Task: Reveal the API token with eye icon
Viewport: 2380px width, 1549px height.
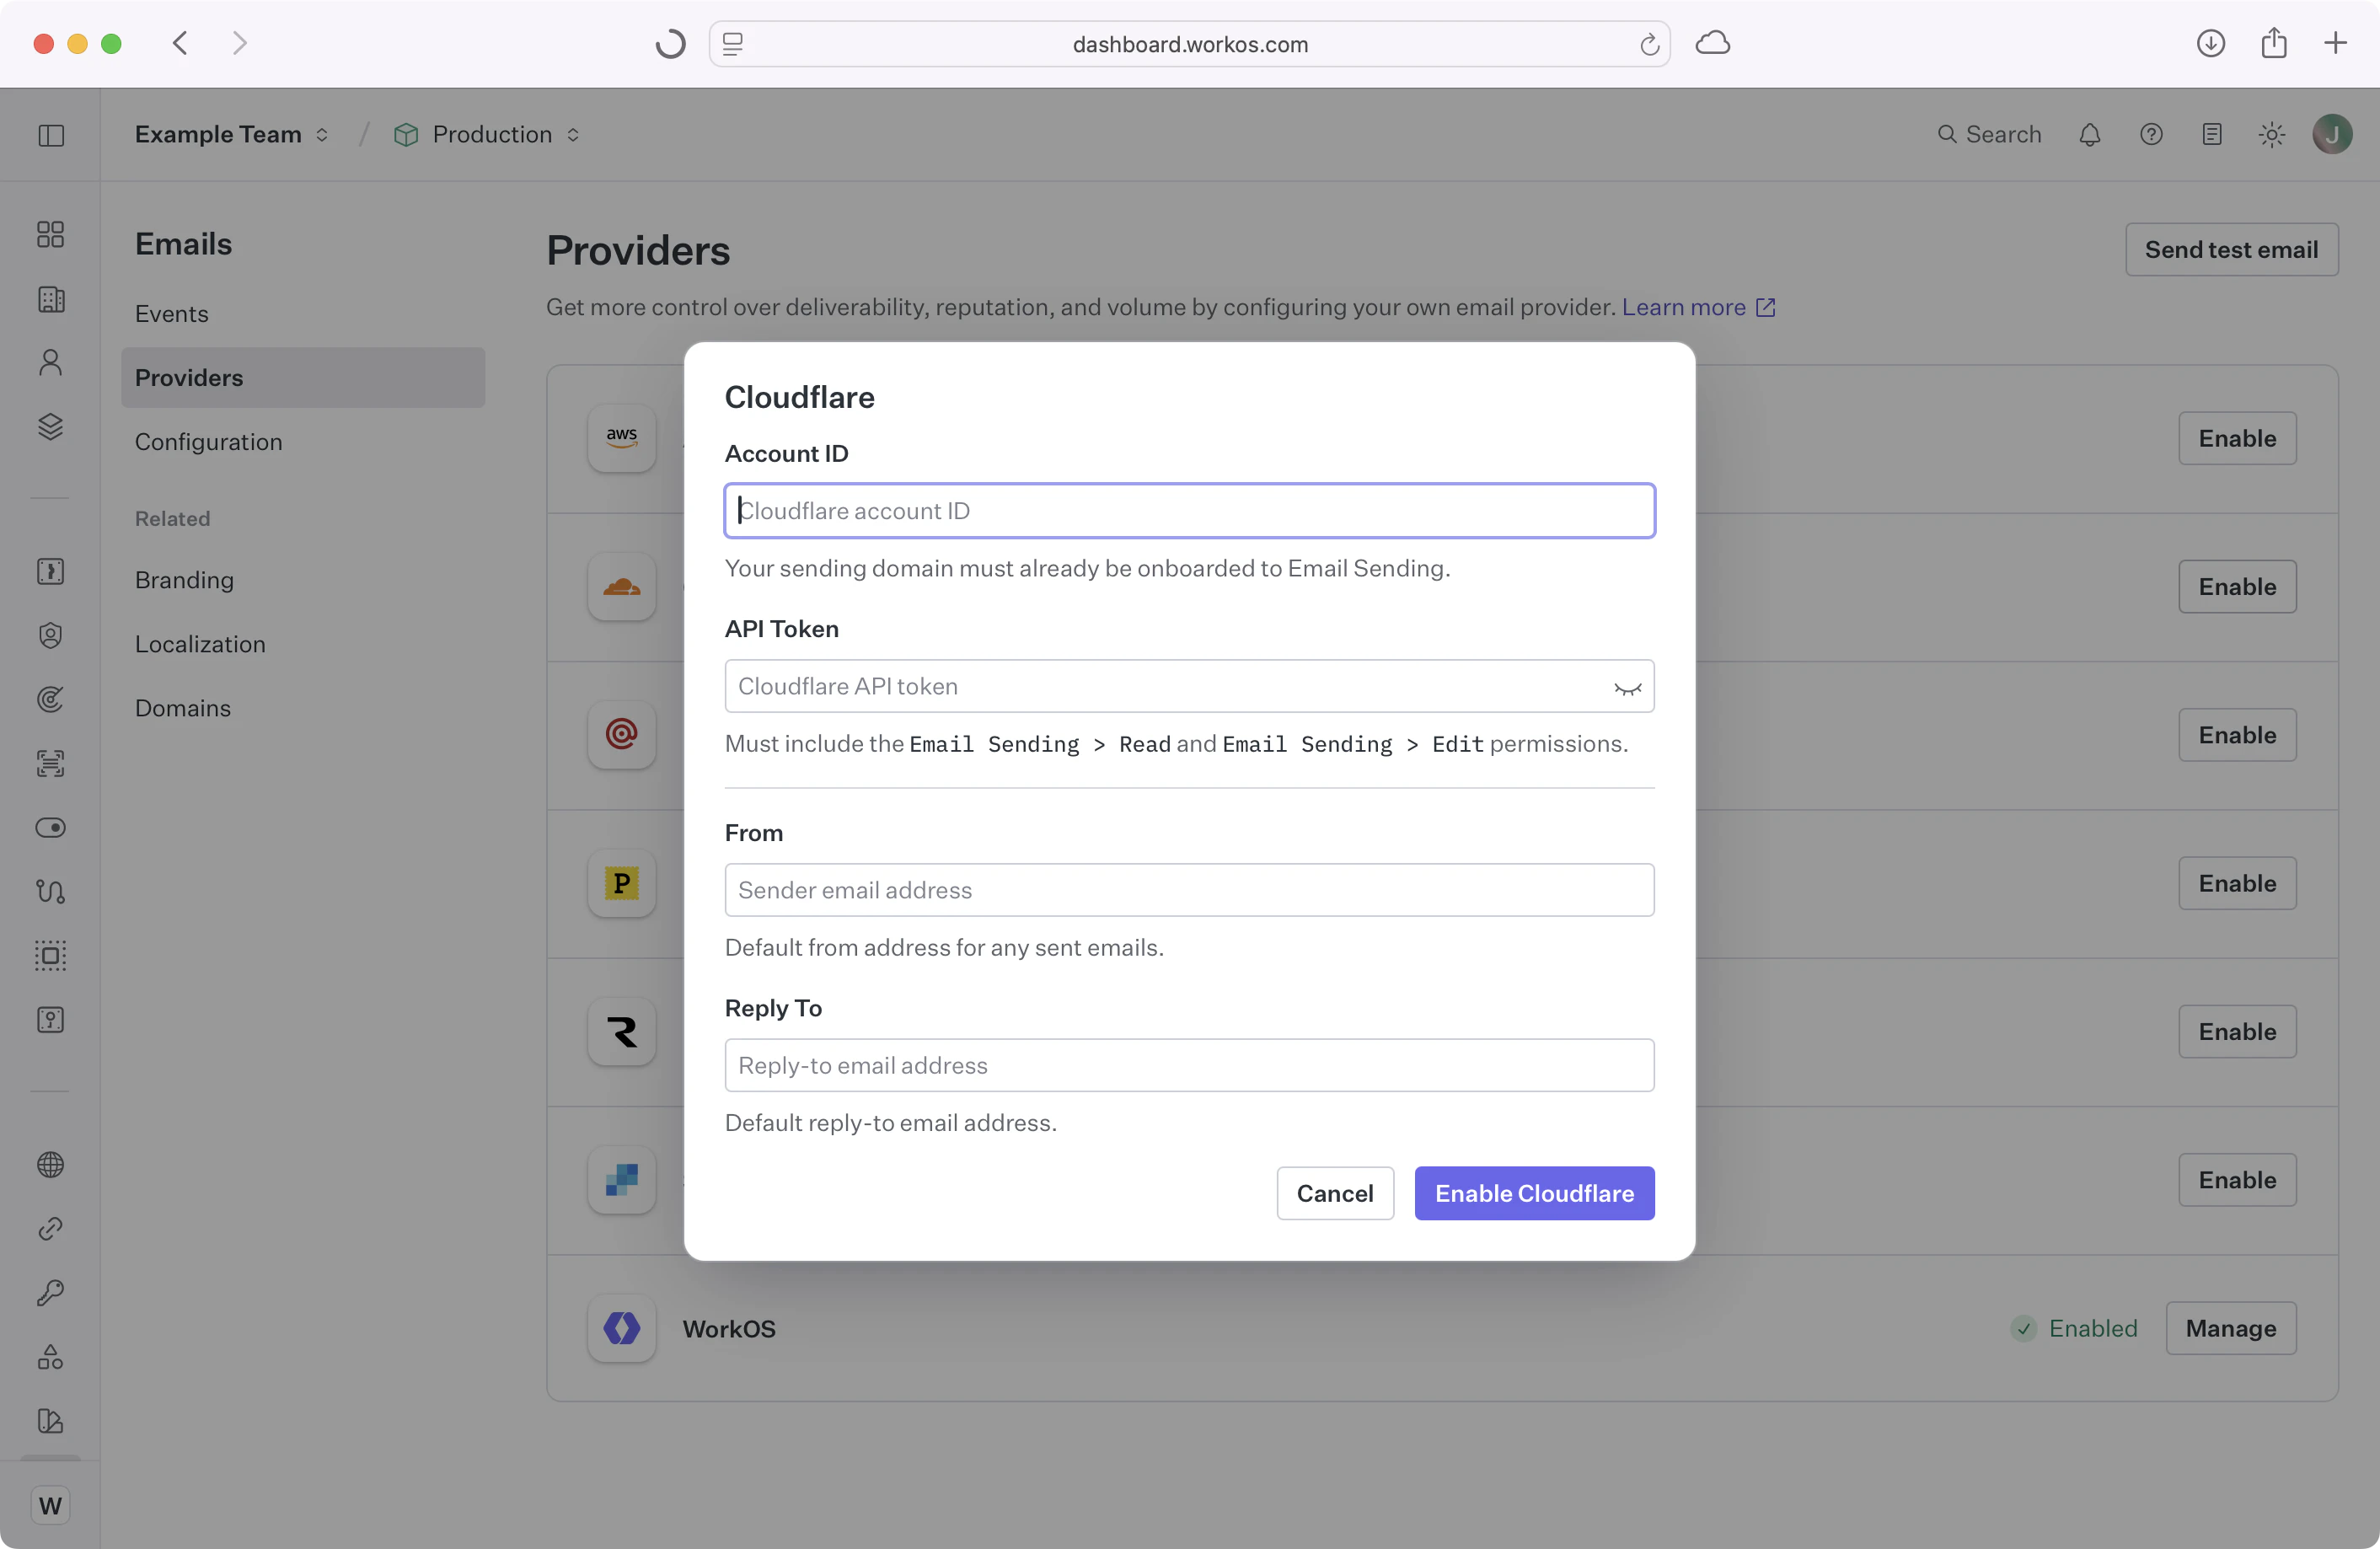Action: 1627,687
